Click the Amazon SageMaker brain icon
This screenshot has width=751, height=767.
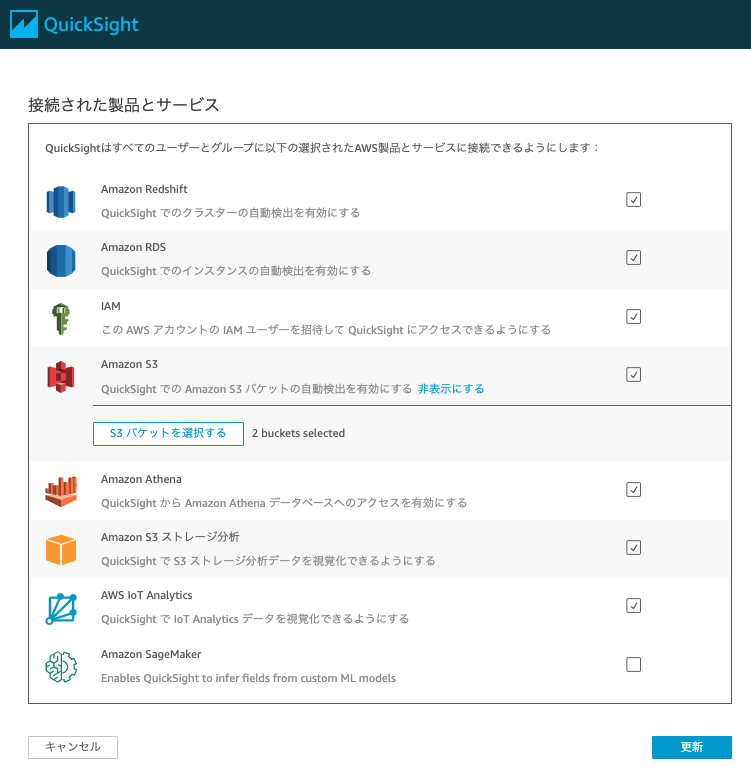(x=61, y=667)
